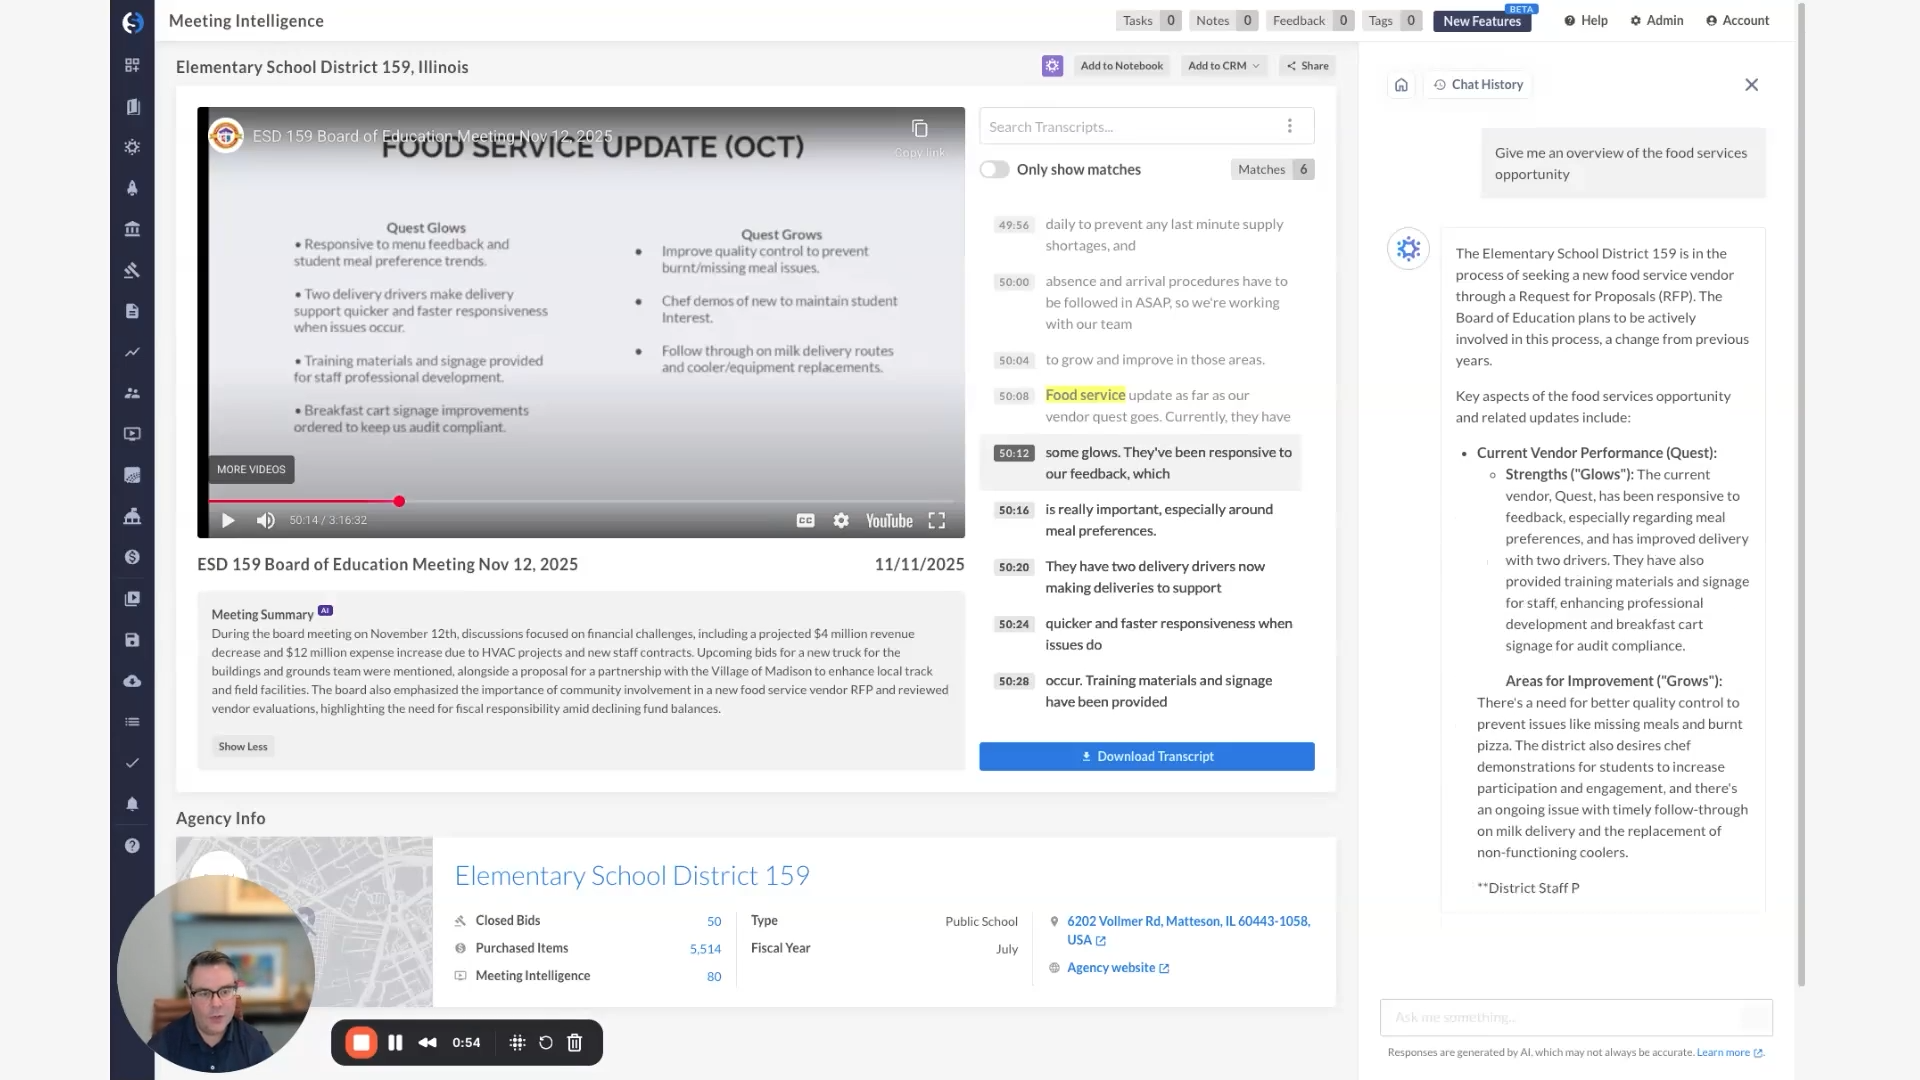The image size is (1920, 1080).
Task: Open YouTube video settings gear
Action: (841, 521)
